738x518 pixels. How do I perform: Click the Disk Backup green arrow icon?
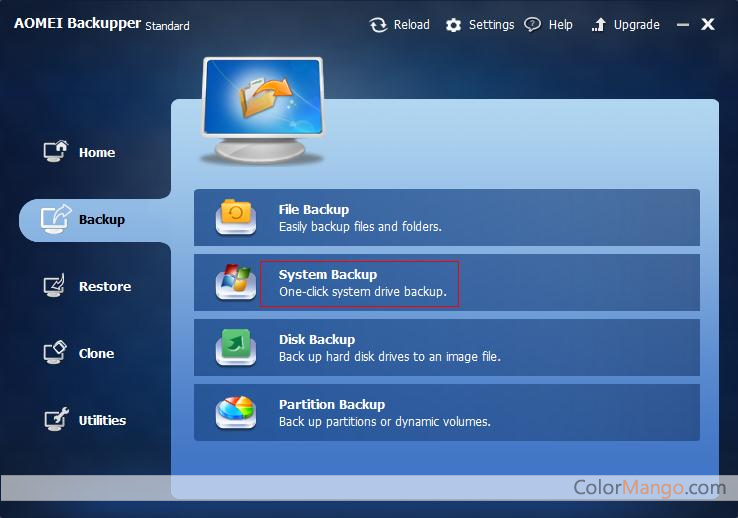(x=236, y=347)
